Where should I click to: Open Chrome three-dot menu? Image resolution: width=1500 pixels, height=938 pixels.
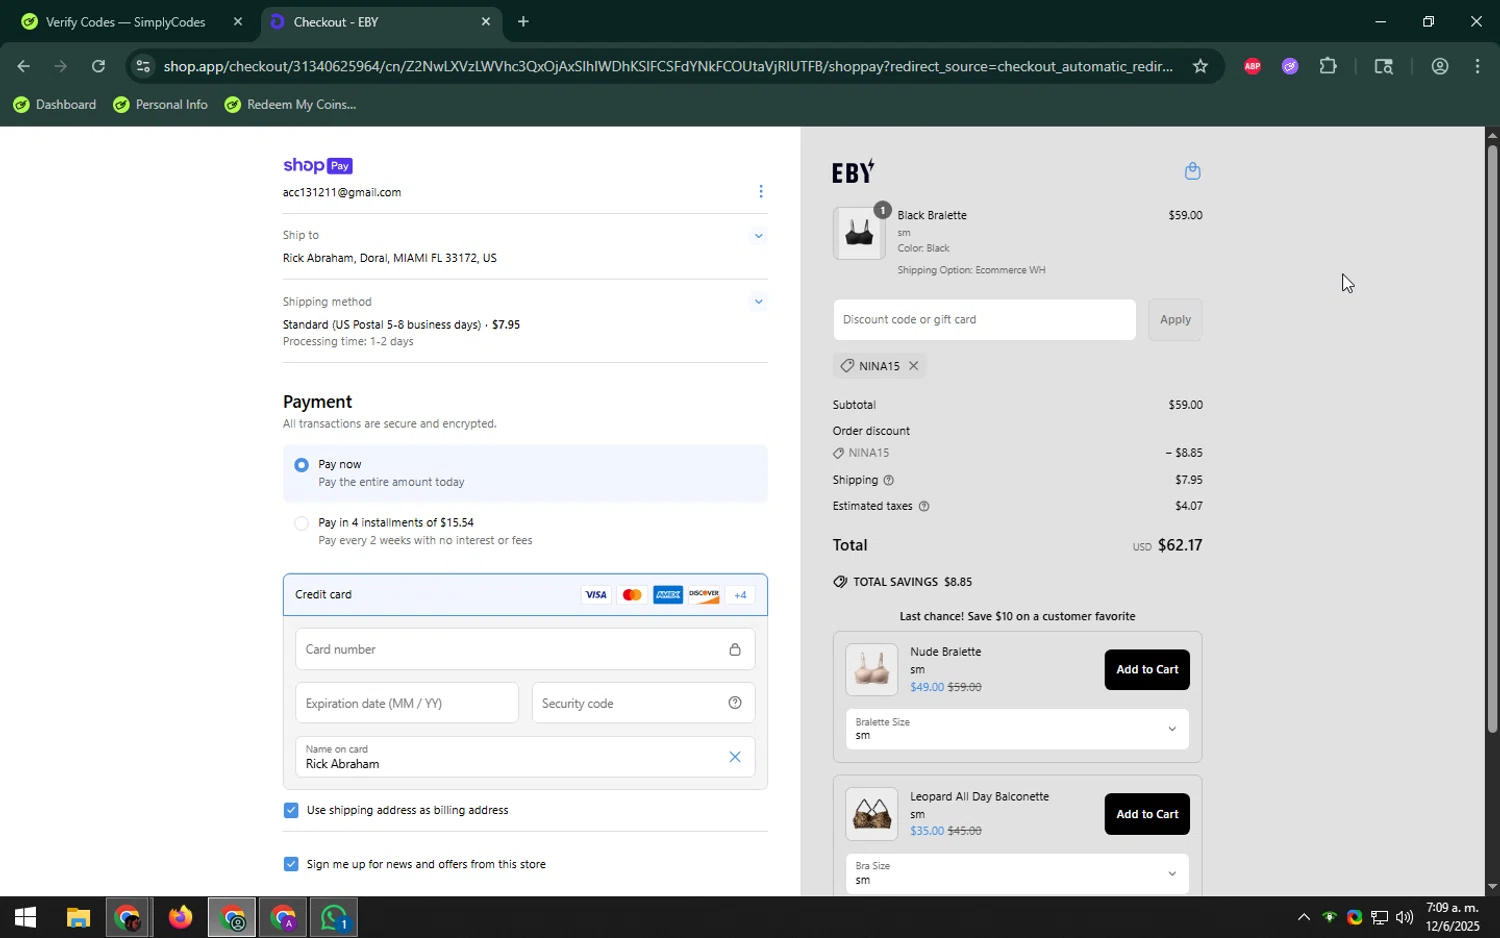(x=1477, y=66)
